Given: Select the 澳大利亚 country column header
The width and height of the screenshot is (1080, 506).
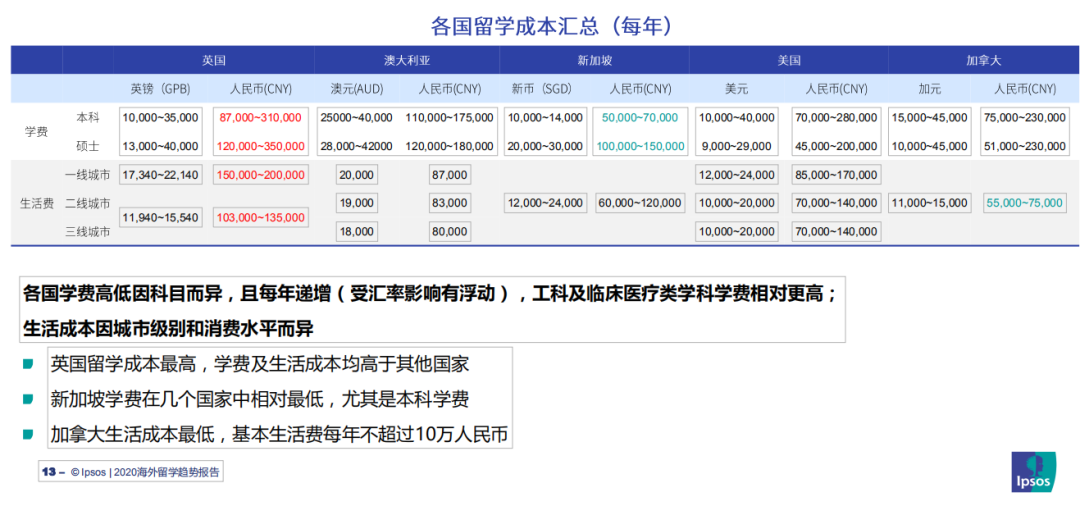Looking at the screenshot, I should (x=406, y=60).
